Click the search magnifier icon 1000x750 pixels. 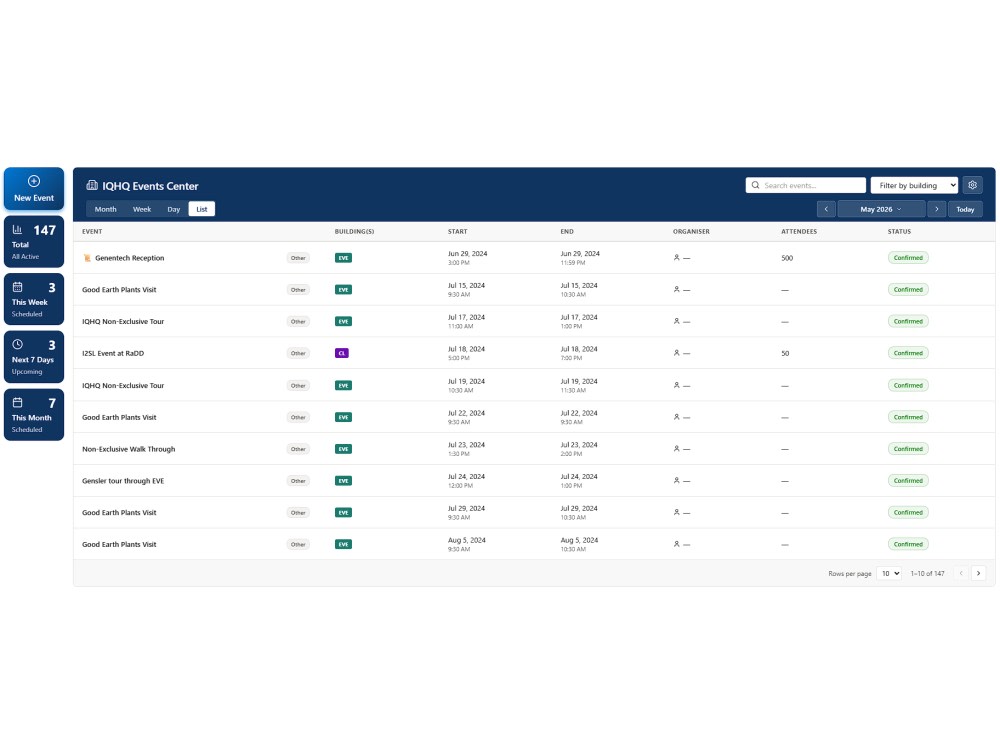coord(755,185)
